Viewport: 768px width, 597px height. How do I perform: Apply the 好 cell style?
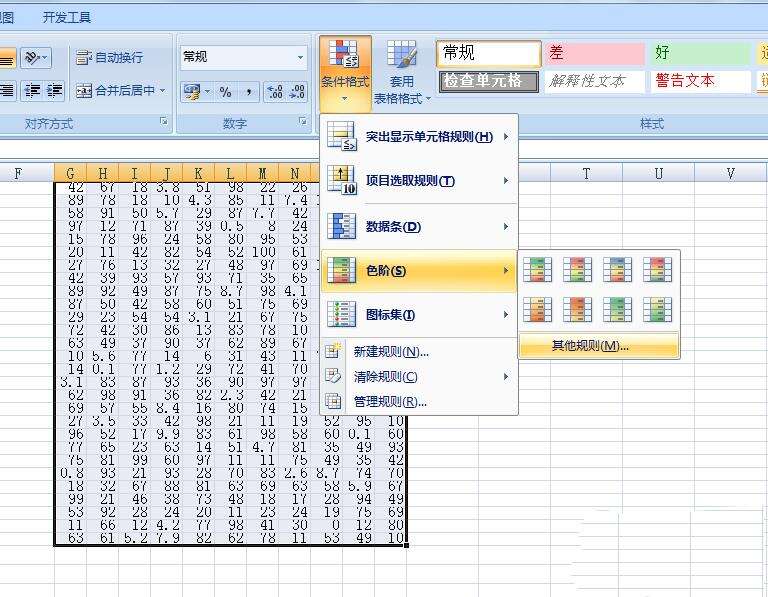(x=699, y=53)
